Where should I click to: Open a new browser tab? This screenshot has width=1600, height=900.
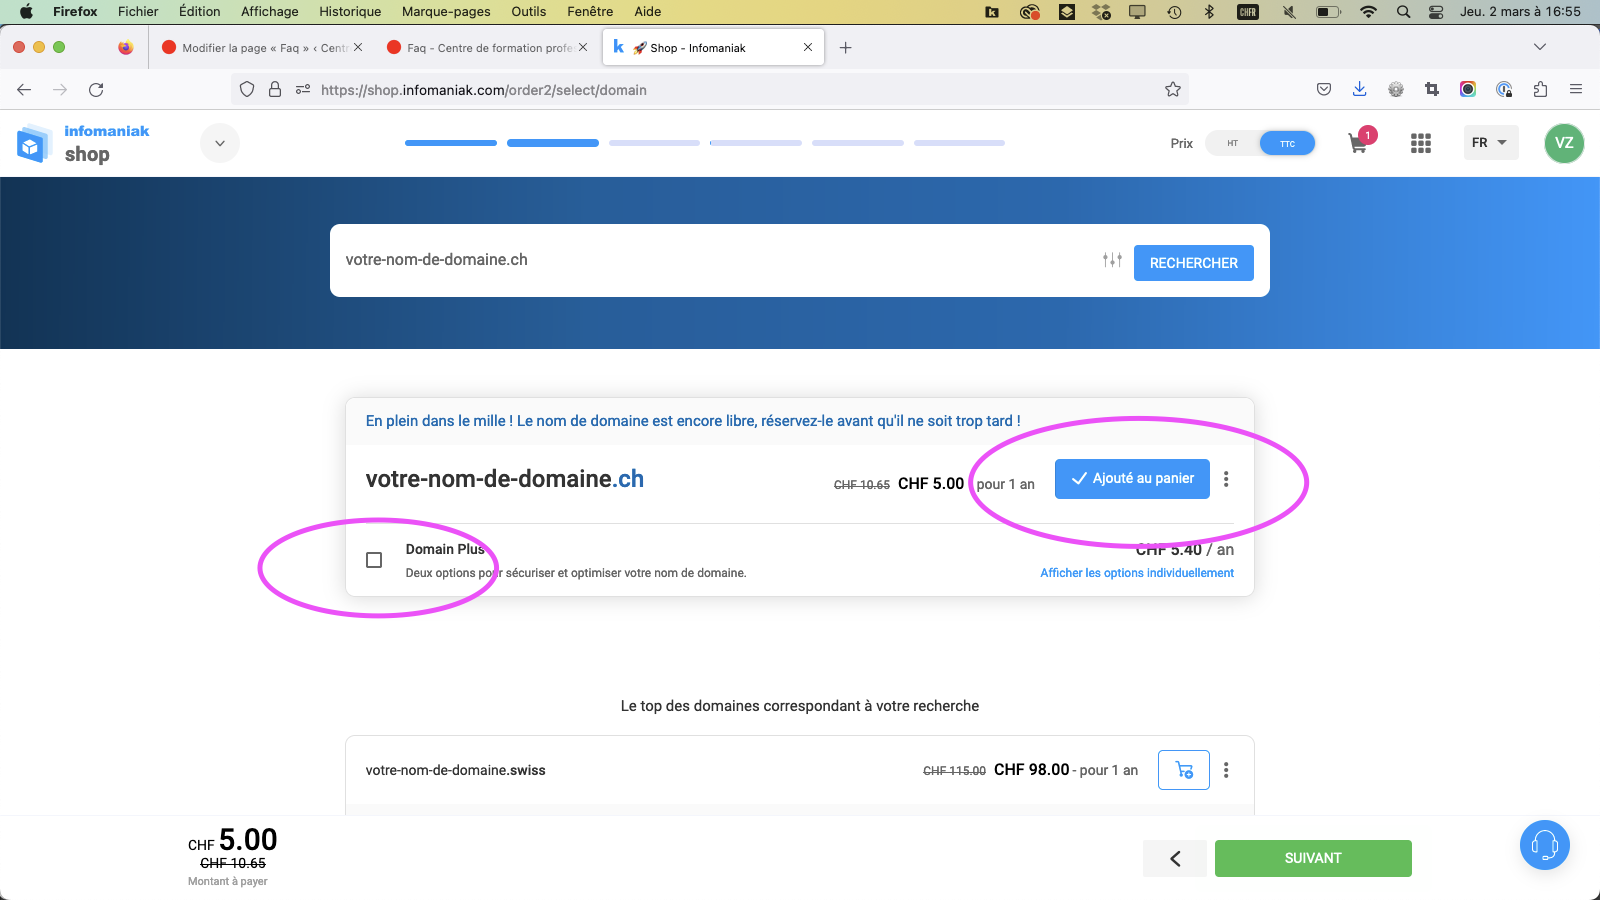point(846,48)
